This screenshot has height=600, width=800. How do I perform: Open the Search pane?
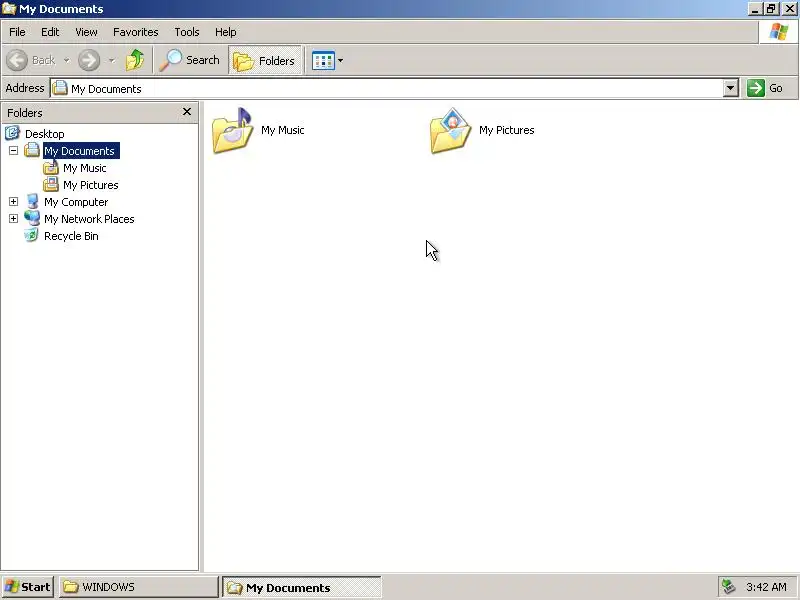pos(189,60)
